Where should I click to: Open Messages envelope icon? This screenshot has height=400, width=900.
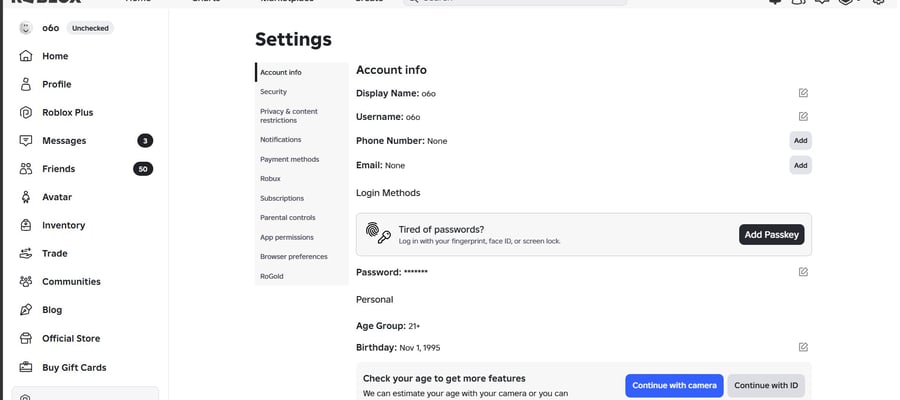pyautogui.click(x=25, y=141)
